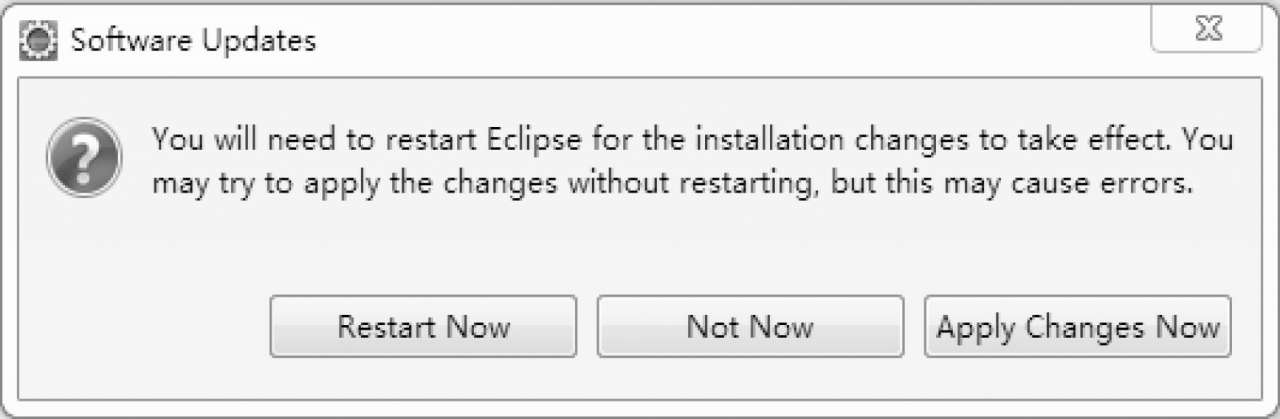Image resolution: width=1280 pixels, height=419 pixels.
Task: Select Apply Changes Now button
Action: click(1078, 326)
